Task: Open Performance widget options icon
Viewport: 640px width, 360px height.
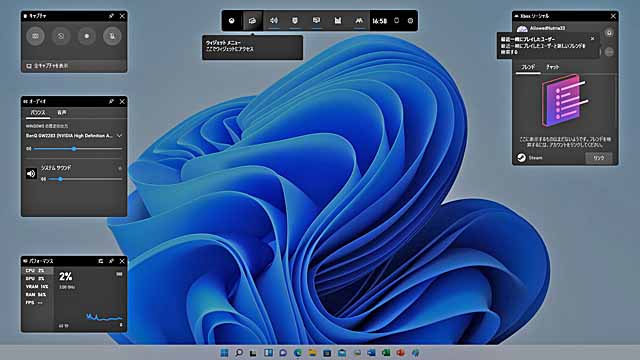Action: point(100,261)
